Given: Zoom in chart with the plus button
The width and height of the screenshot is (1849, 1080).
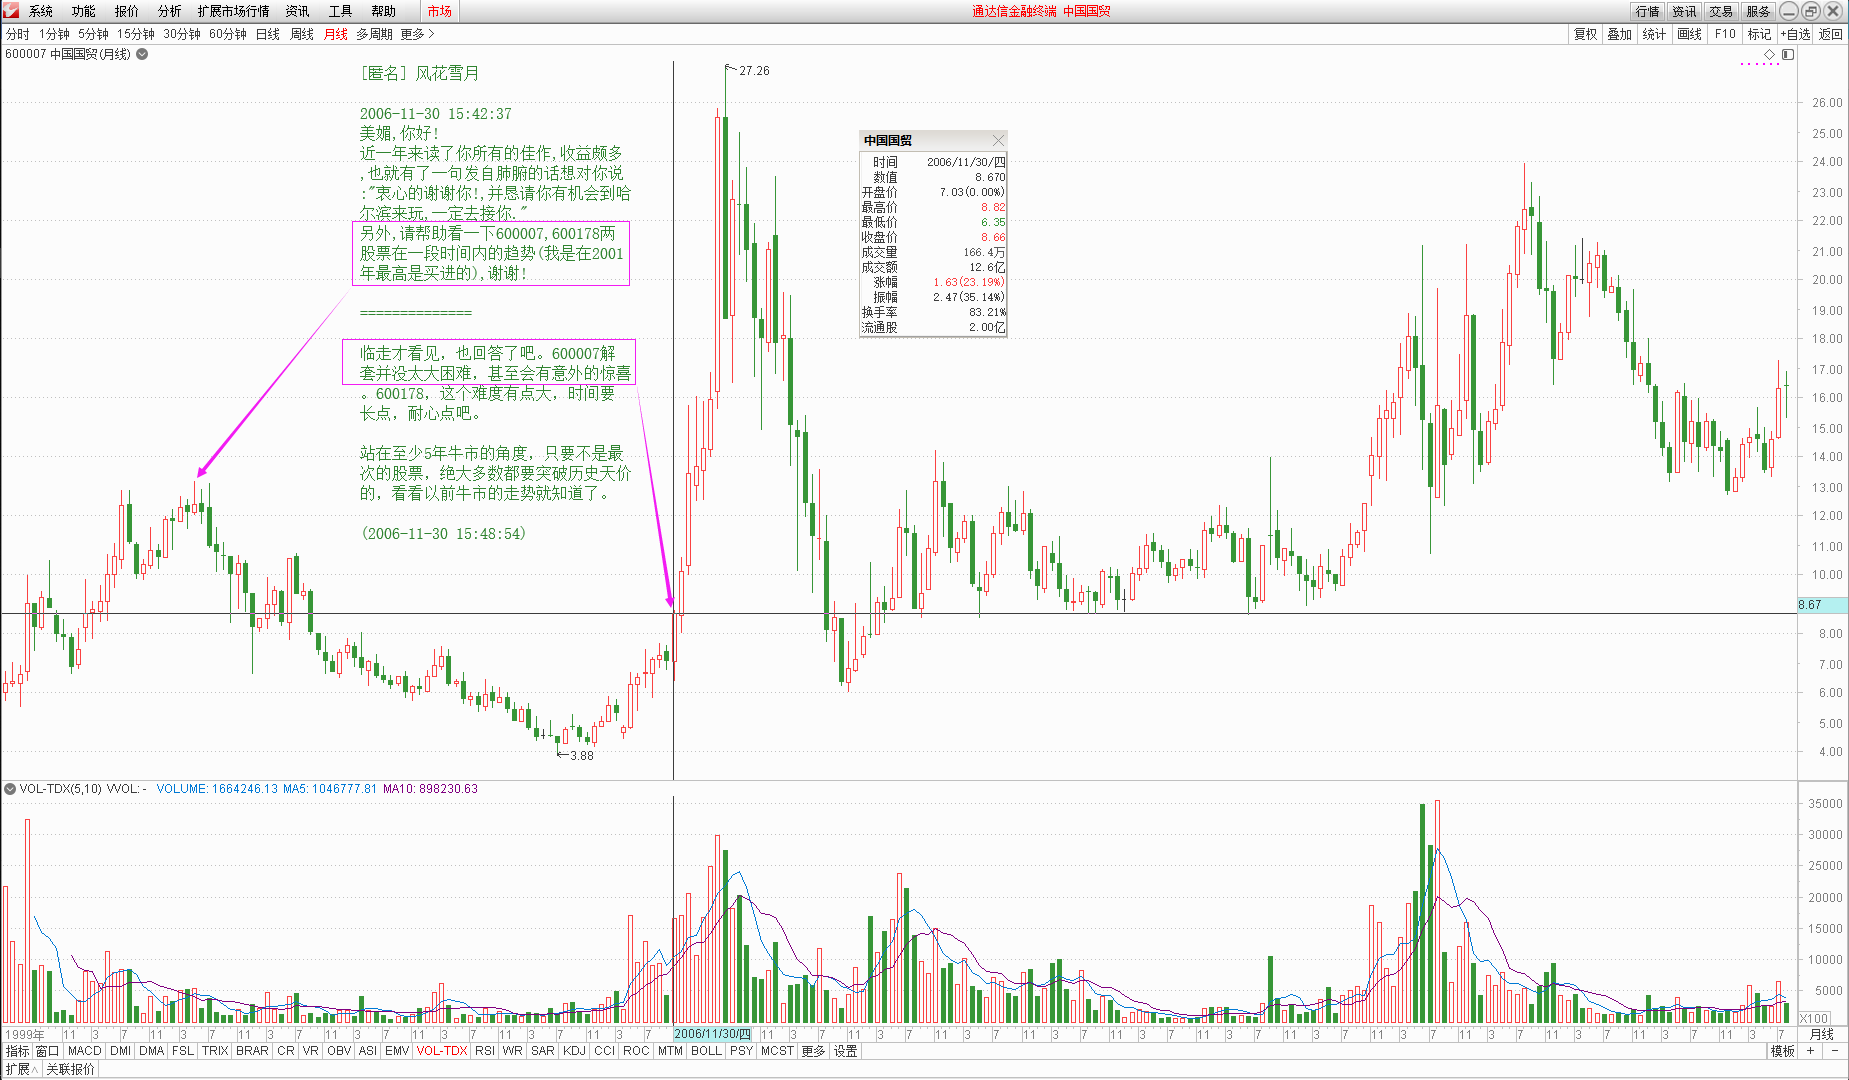Looking at the screenshot, I should point(1810,1051).
